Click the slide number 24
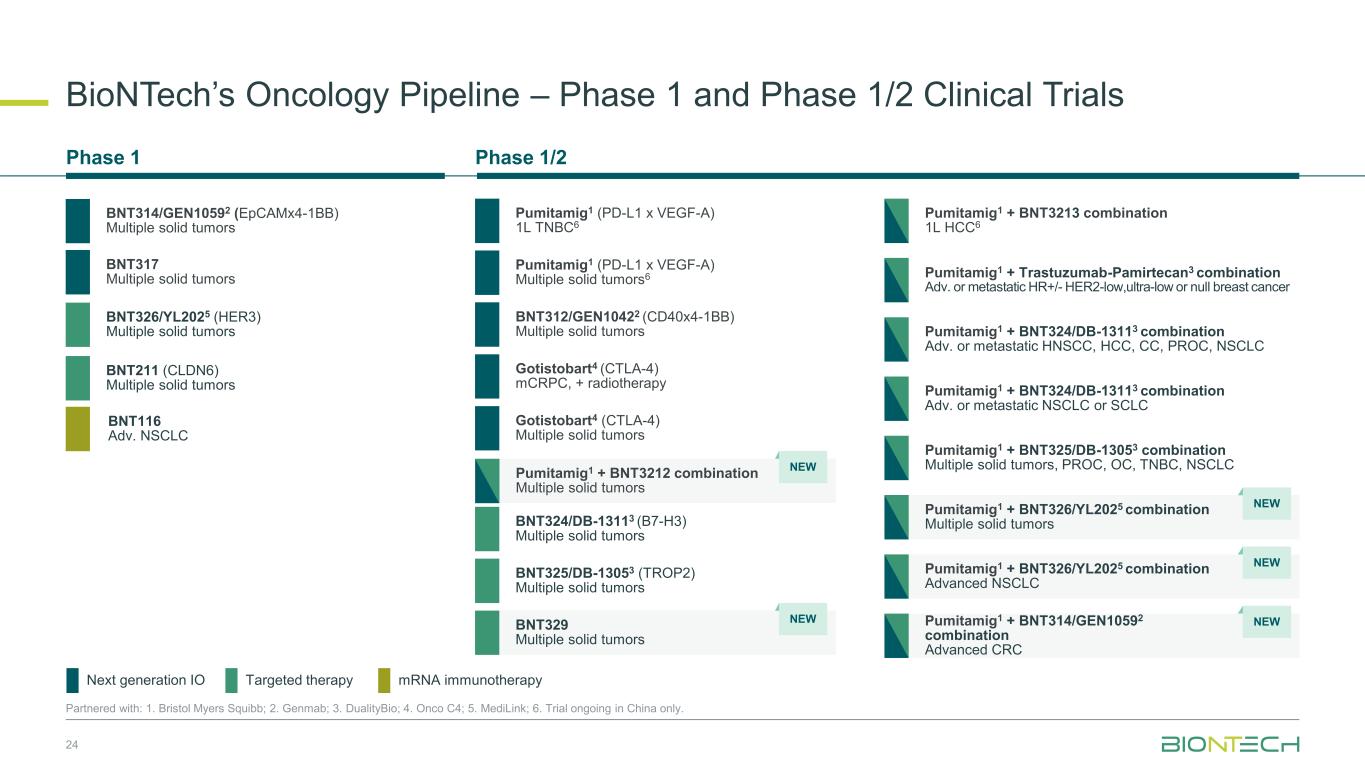The width and height of the screenshot is (1365, 768). (72, 744)
